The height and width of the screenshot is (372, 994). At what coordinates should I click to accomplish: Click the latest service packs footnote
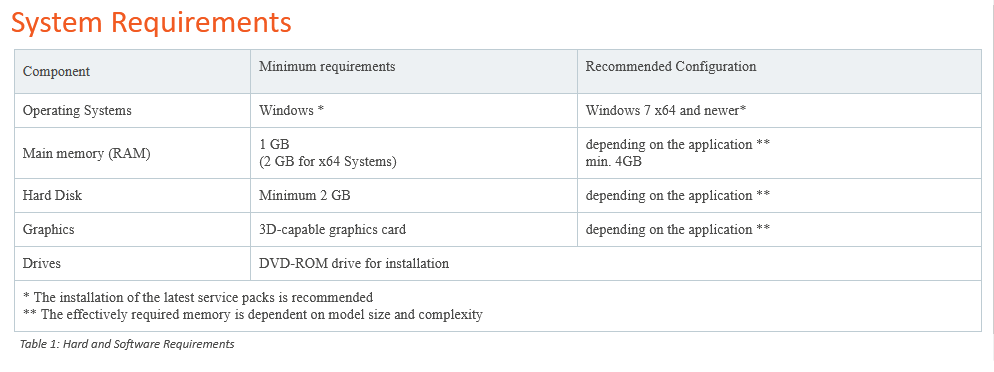point(198,297)
